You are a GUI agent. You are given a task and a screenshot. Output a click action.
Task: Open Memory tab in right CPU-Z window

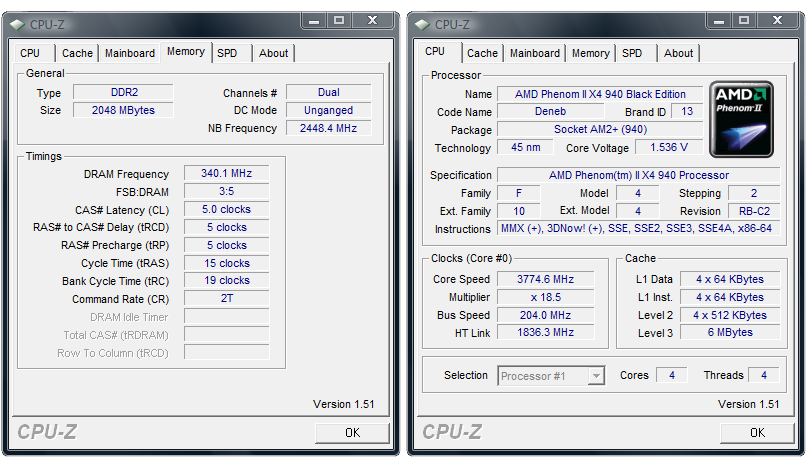[590, 54]
